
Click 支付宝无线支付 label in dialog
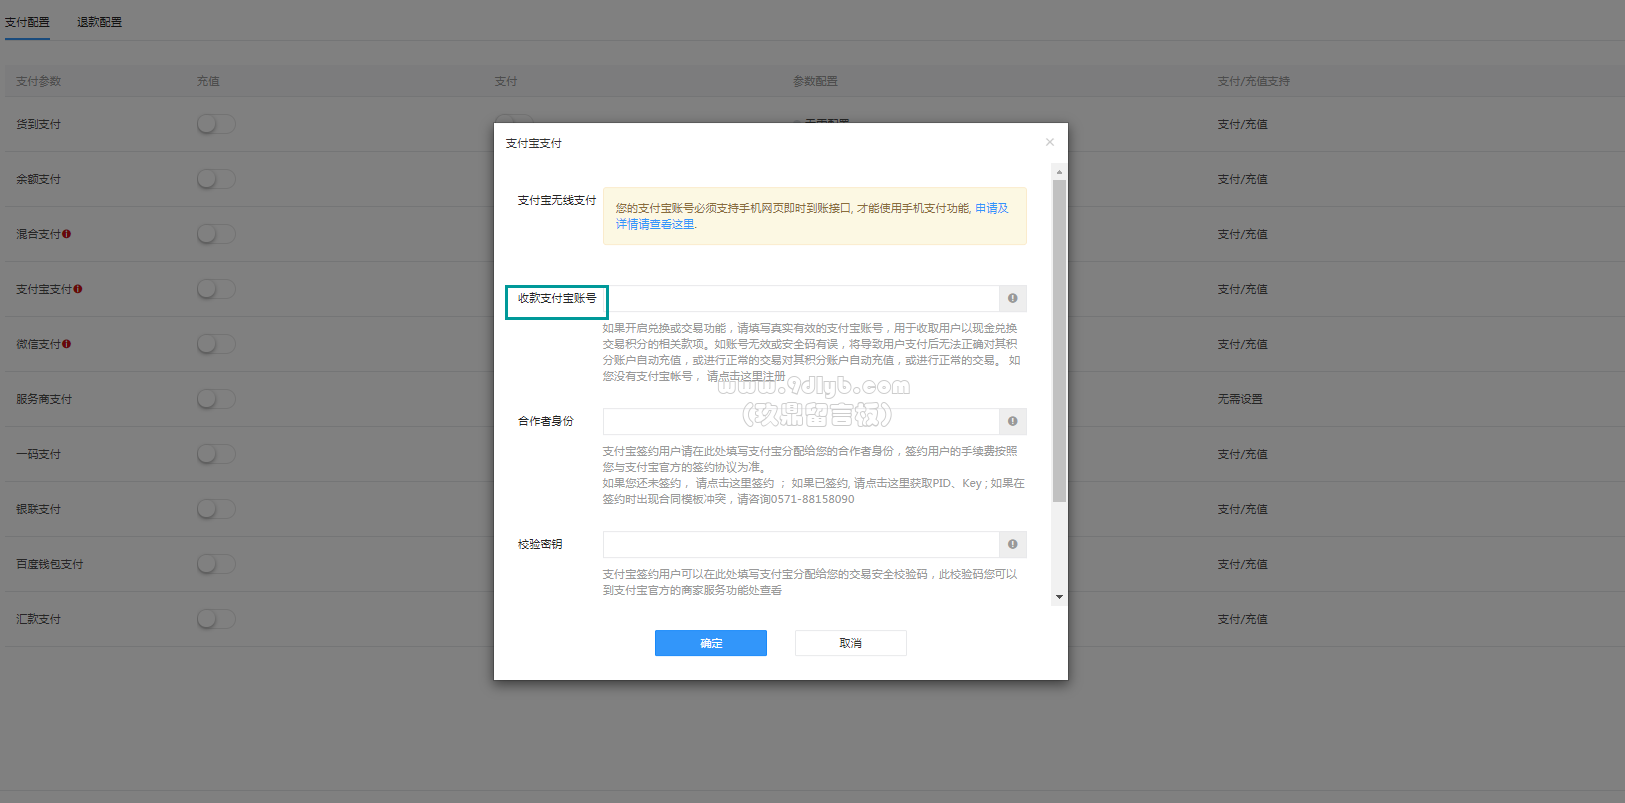click(x=557, y=200)
